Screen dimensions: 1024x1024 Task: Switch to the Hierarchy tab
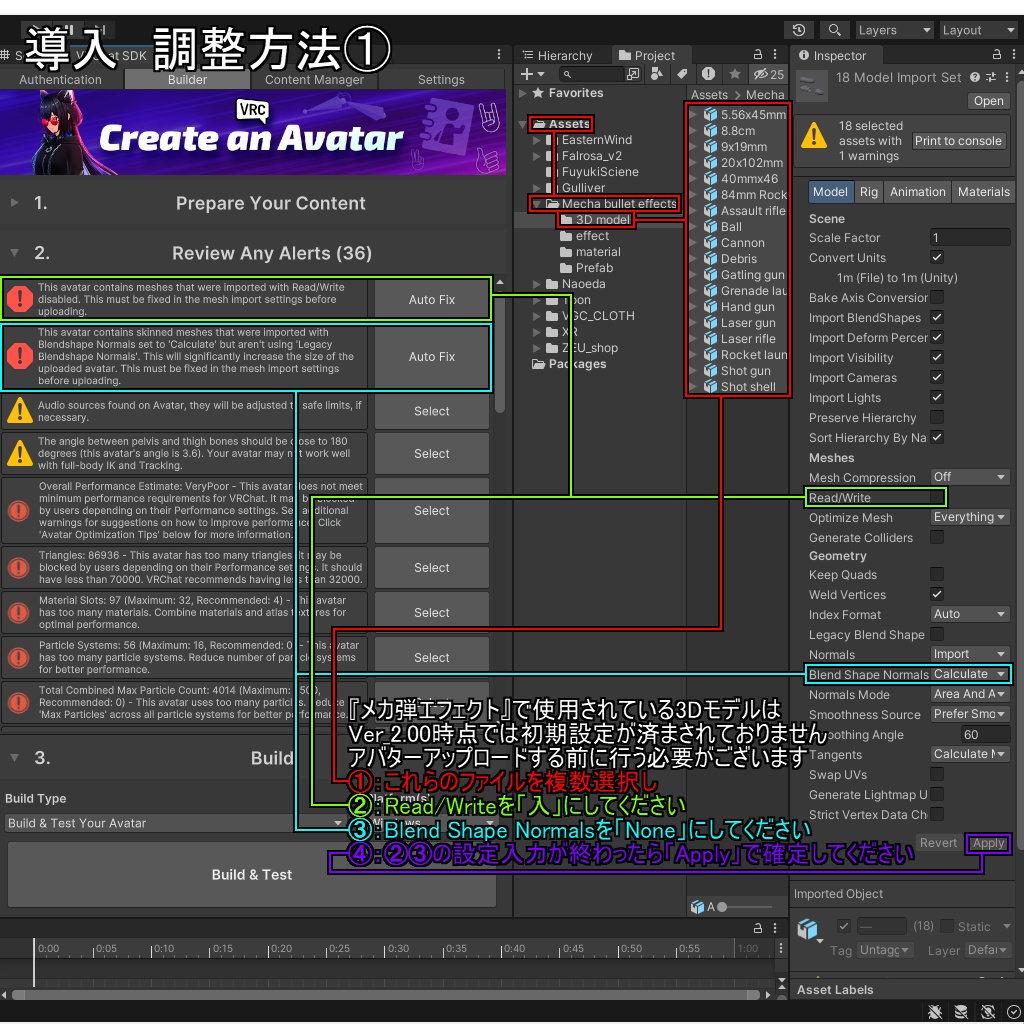pos(565,55)
